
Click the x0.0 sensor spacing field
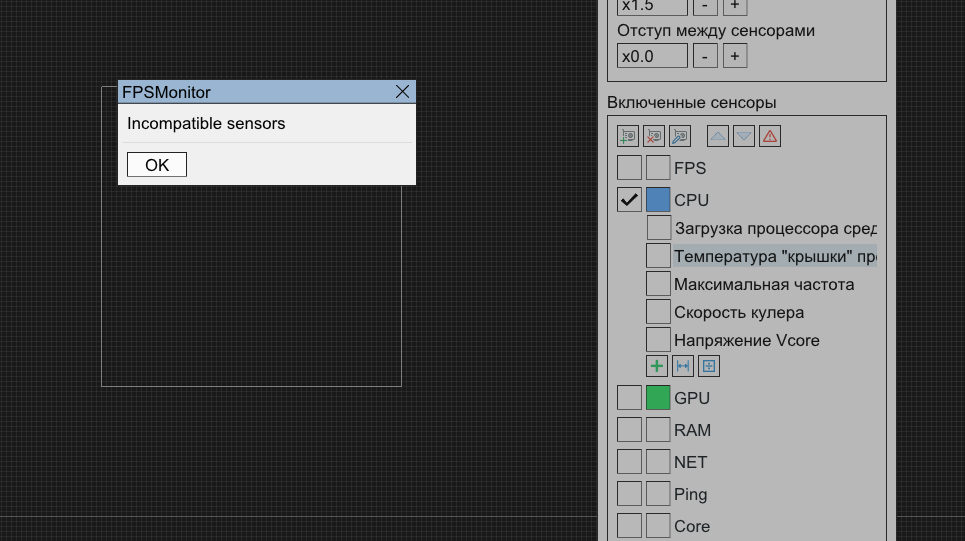point(652,56)
